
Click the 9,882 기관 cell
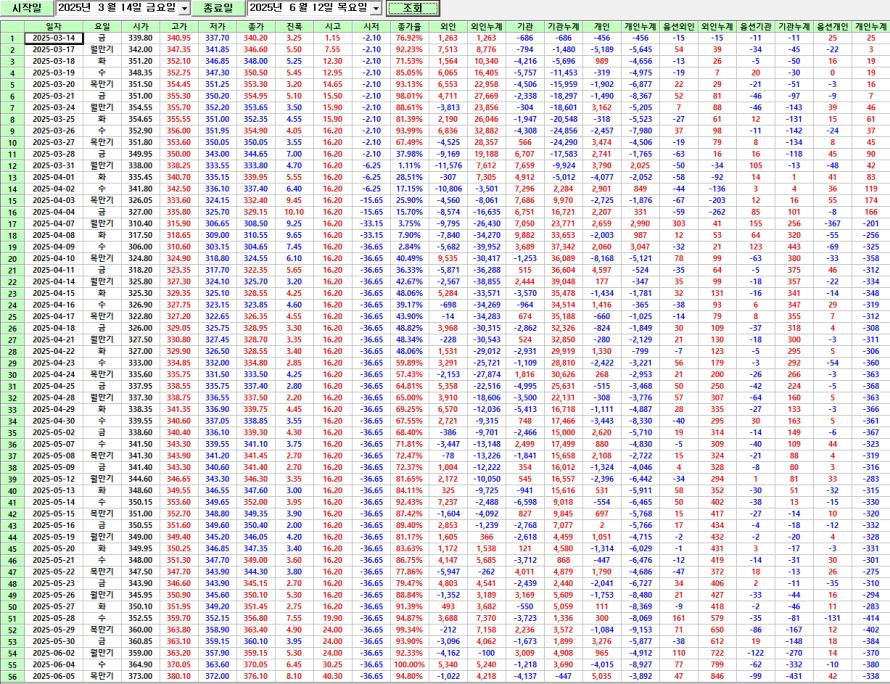524,236
